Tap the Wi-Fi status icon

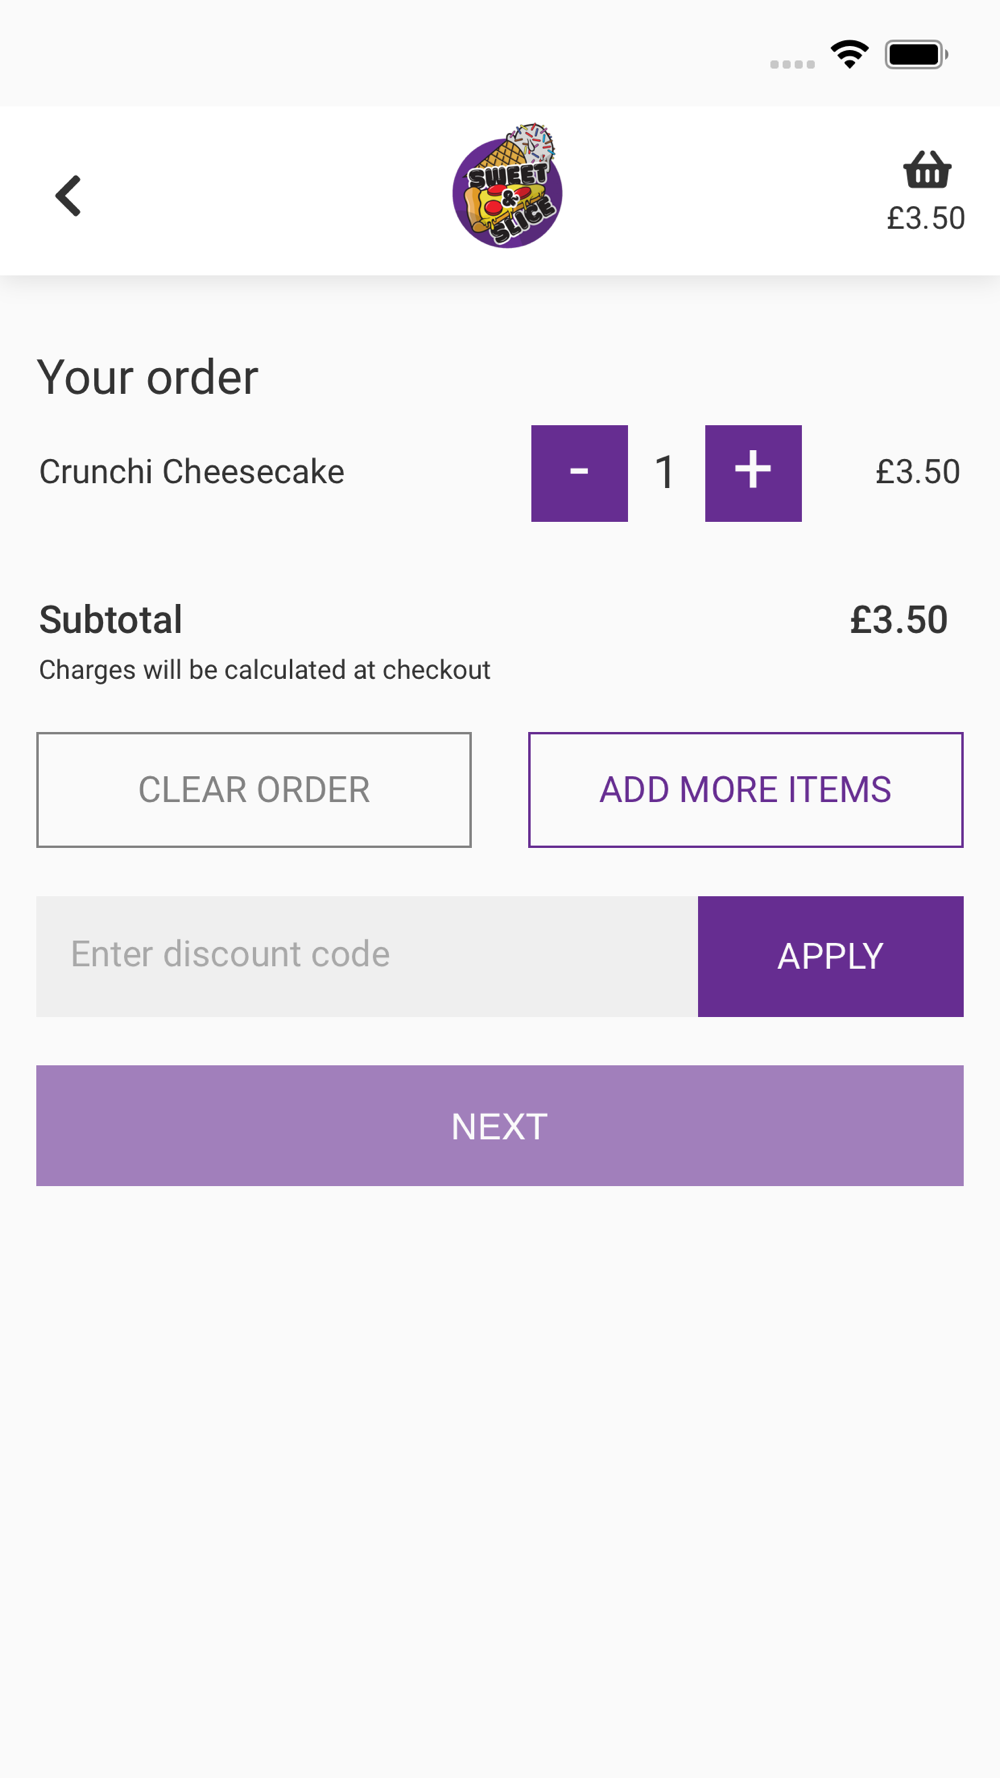[850, 54]
